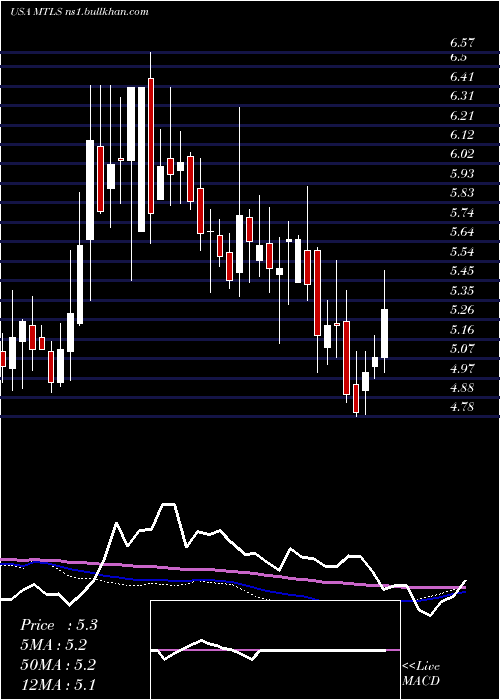The width and height of the screenshot is (500, 700).
Task: Click the <<Live MACD label
Action: pyautogui.click(x=421, y=674)
